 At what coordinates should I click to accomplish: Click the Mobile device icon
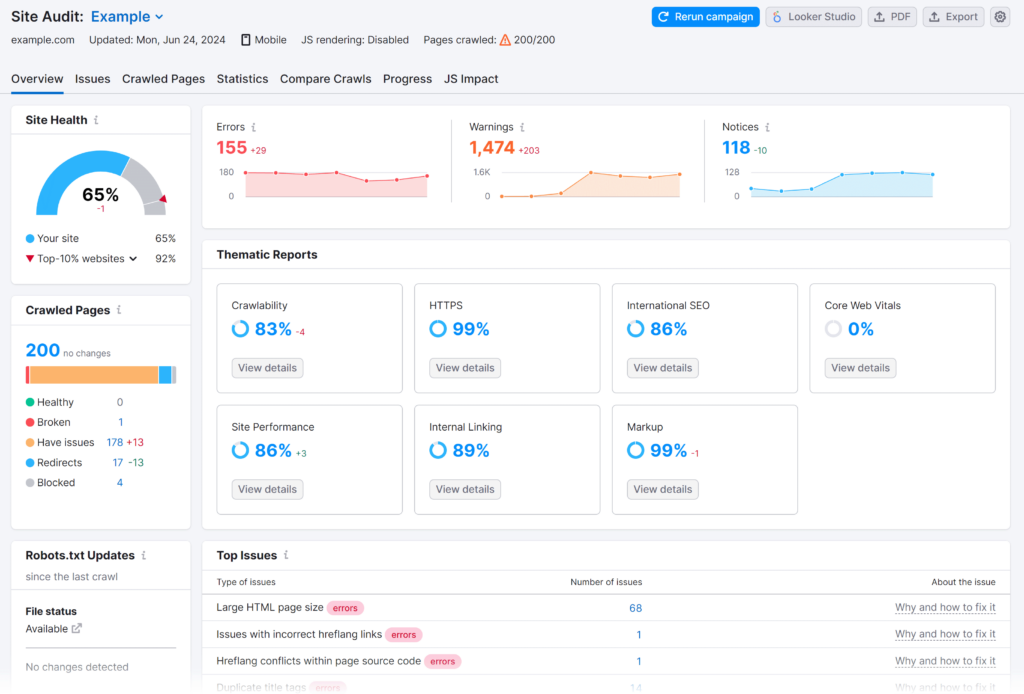[246, 40]
